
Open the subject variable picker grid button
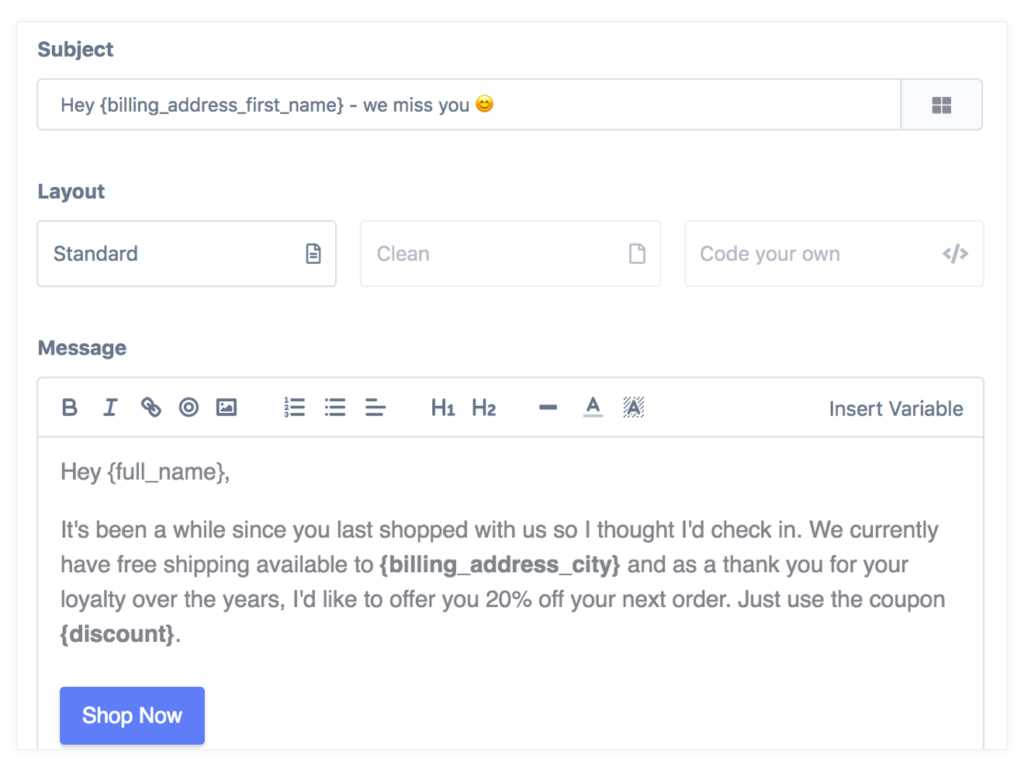click(941, 105)
